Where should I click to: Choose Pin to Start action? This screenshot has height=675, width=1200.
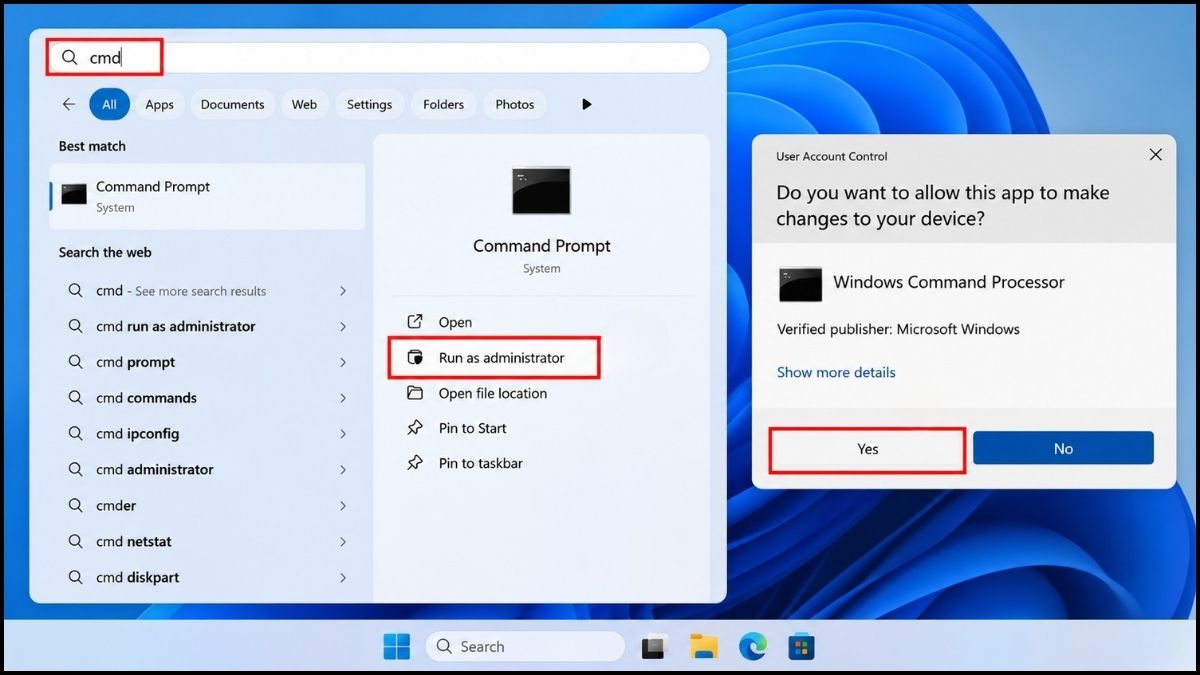pos(541,428)
